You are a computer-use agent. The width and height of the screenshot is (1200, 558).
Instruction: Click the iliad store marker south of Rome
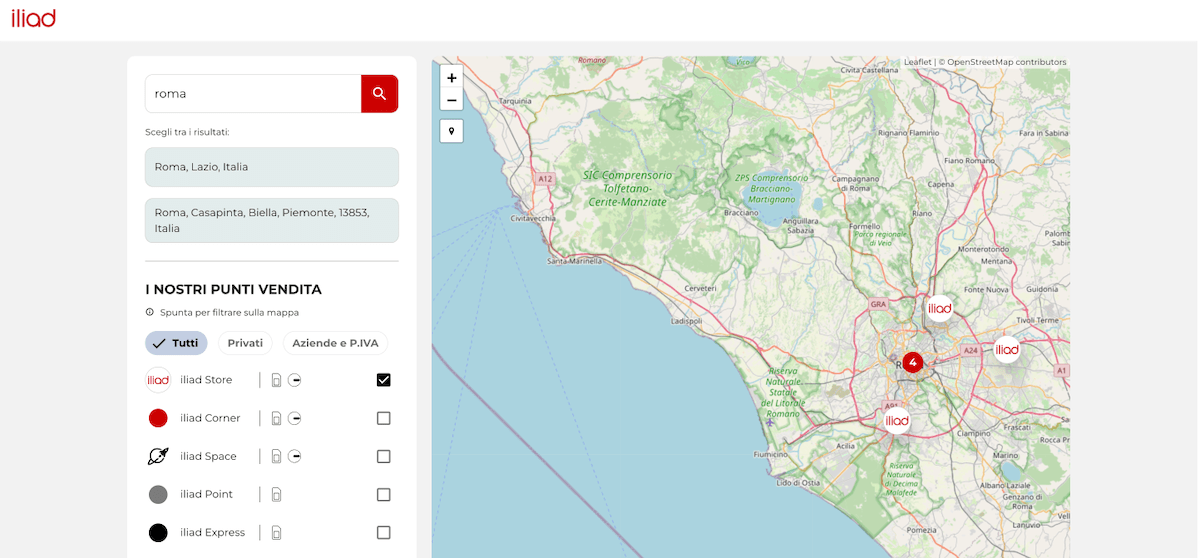[897, 421]
